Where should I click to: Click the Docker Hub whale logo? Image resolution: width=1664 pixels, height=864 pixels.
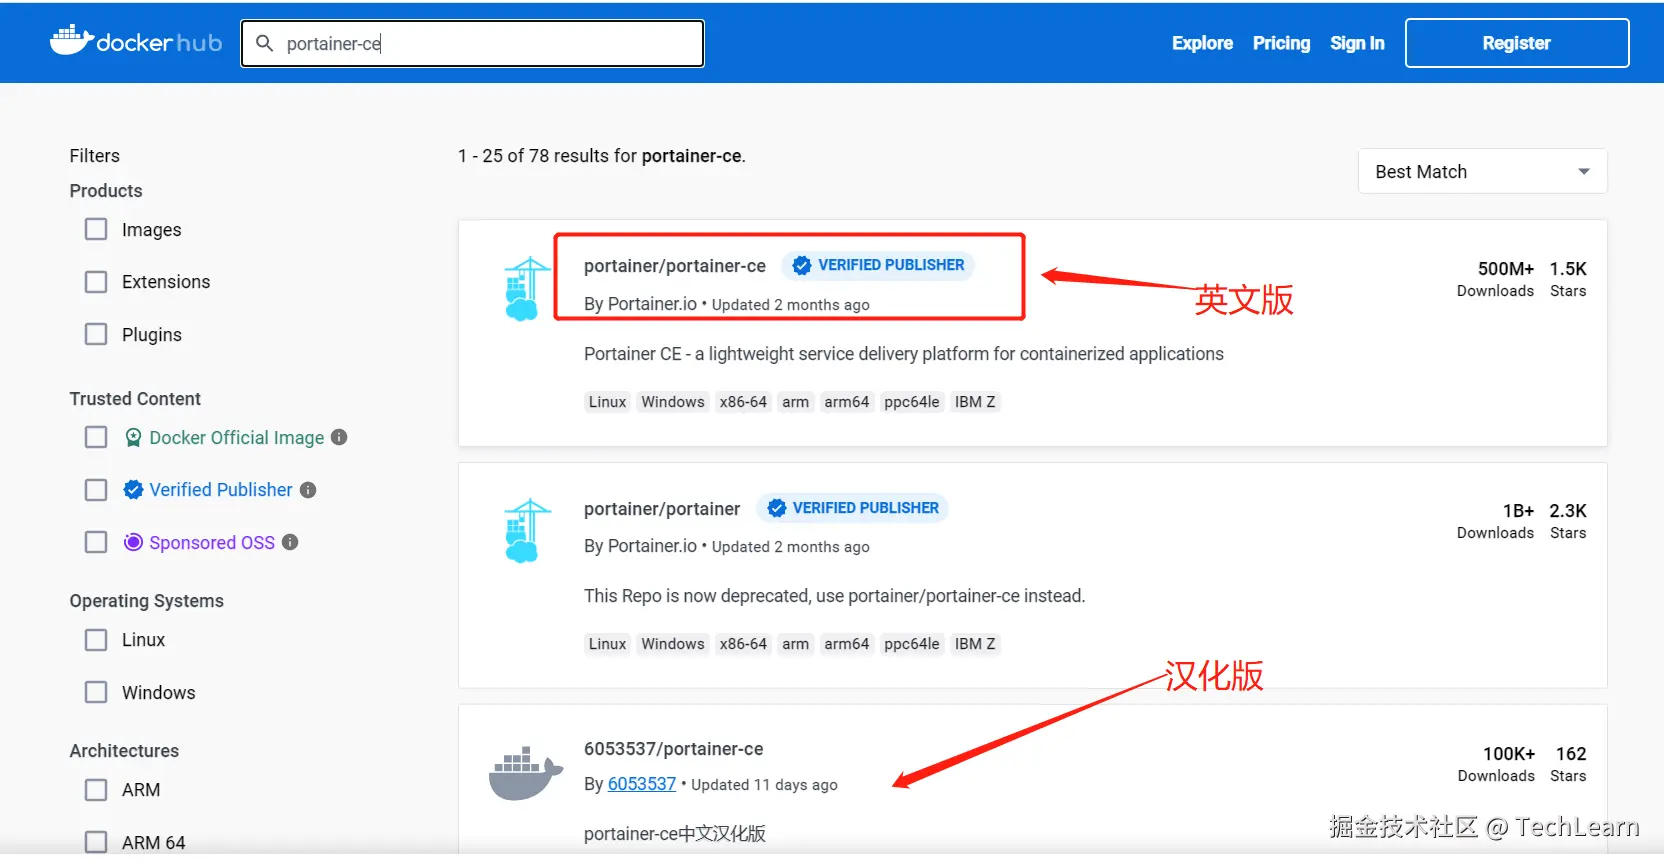tap(136, 42)
